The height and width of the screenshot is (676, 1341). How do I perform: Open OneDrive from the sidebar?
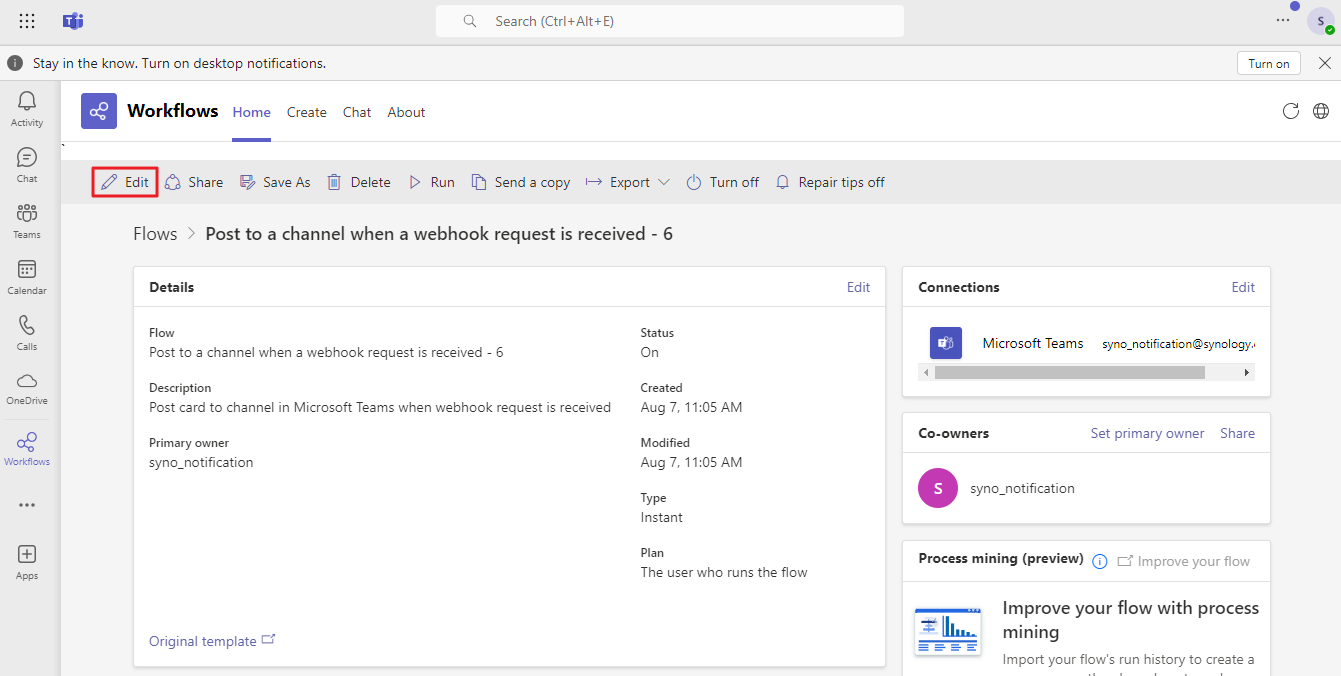[x=27, y=388]
